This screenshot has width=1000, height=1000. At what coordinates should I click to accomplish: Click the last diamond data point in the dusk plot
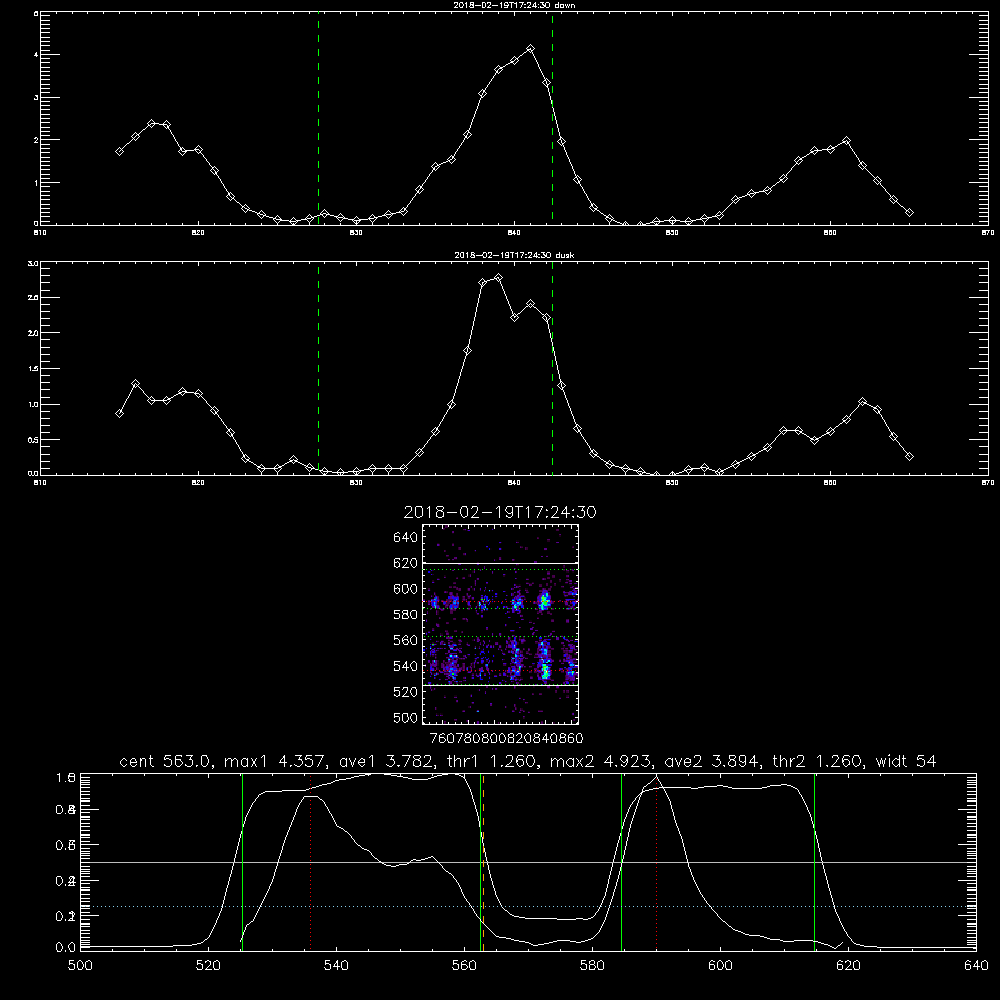click(x=909, y=456)
